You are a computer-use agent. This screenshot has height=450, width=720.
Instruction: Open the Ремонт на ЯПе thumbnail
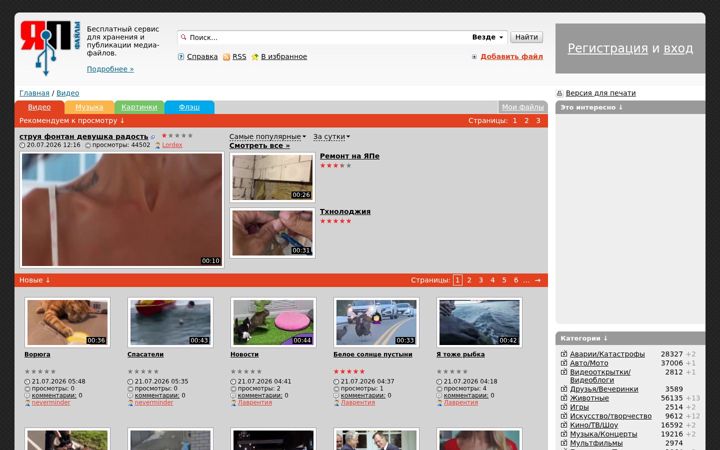click(x=272, y=177)
